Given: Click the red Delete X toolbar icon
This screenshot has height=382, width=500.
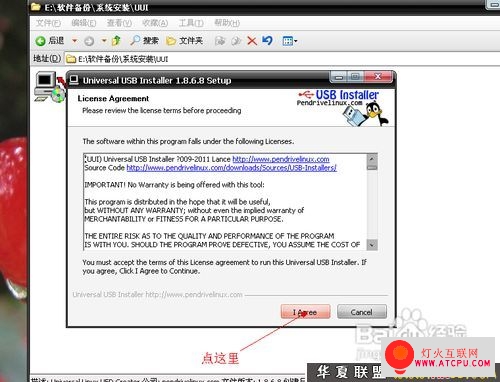Looking at the screenshot, I should click(252, 41).
